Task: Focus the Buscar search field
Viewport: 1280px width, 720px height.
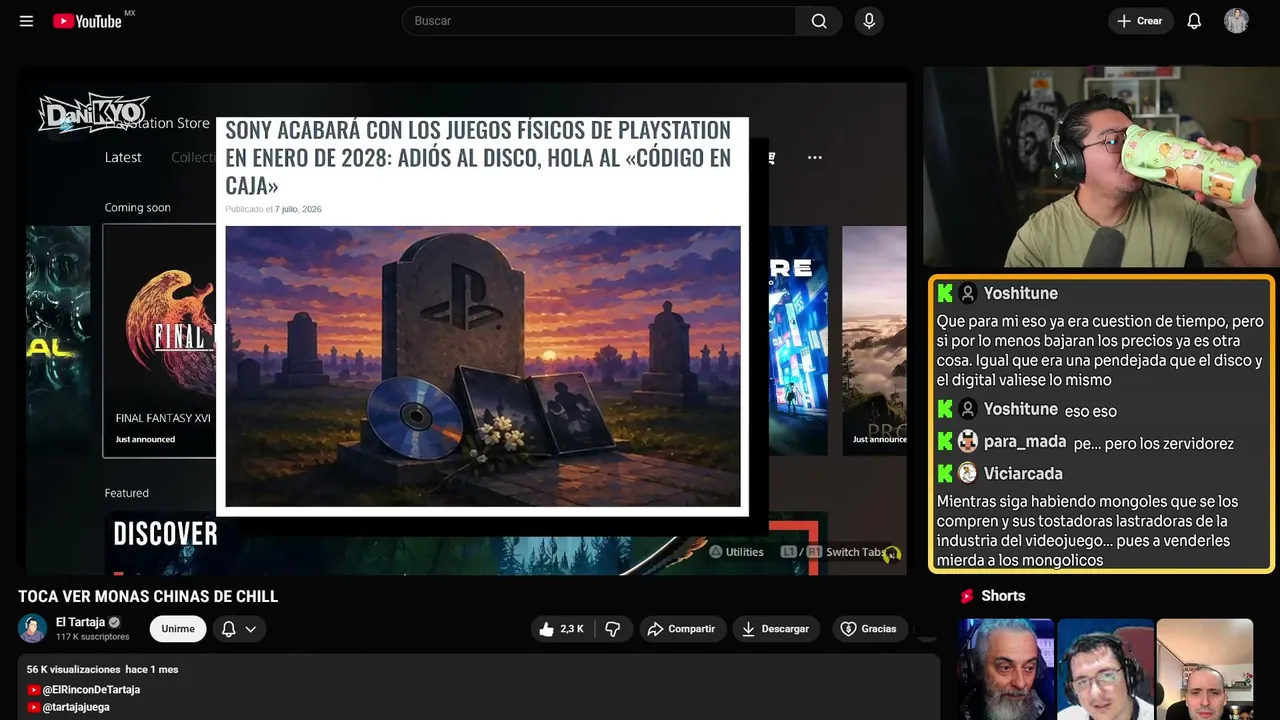Action: 599,21
